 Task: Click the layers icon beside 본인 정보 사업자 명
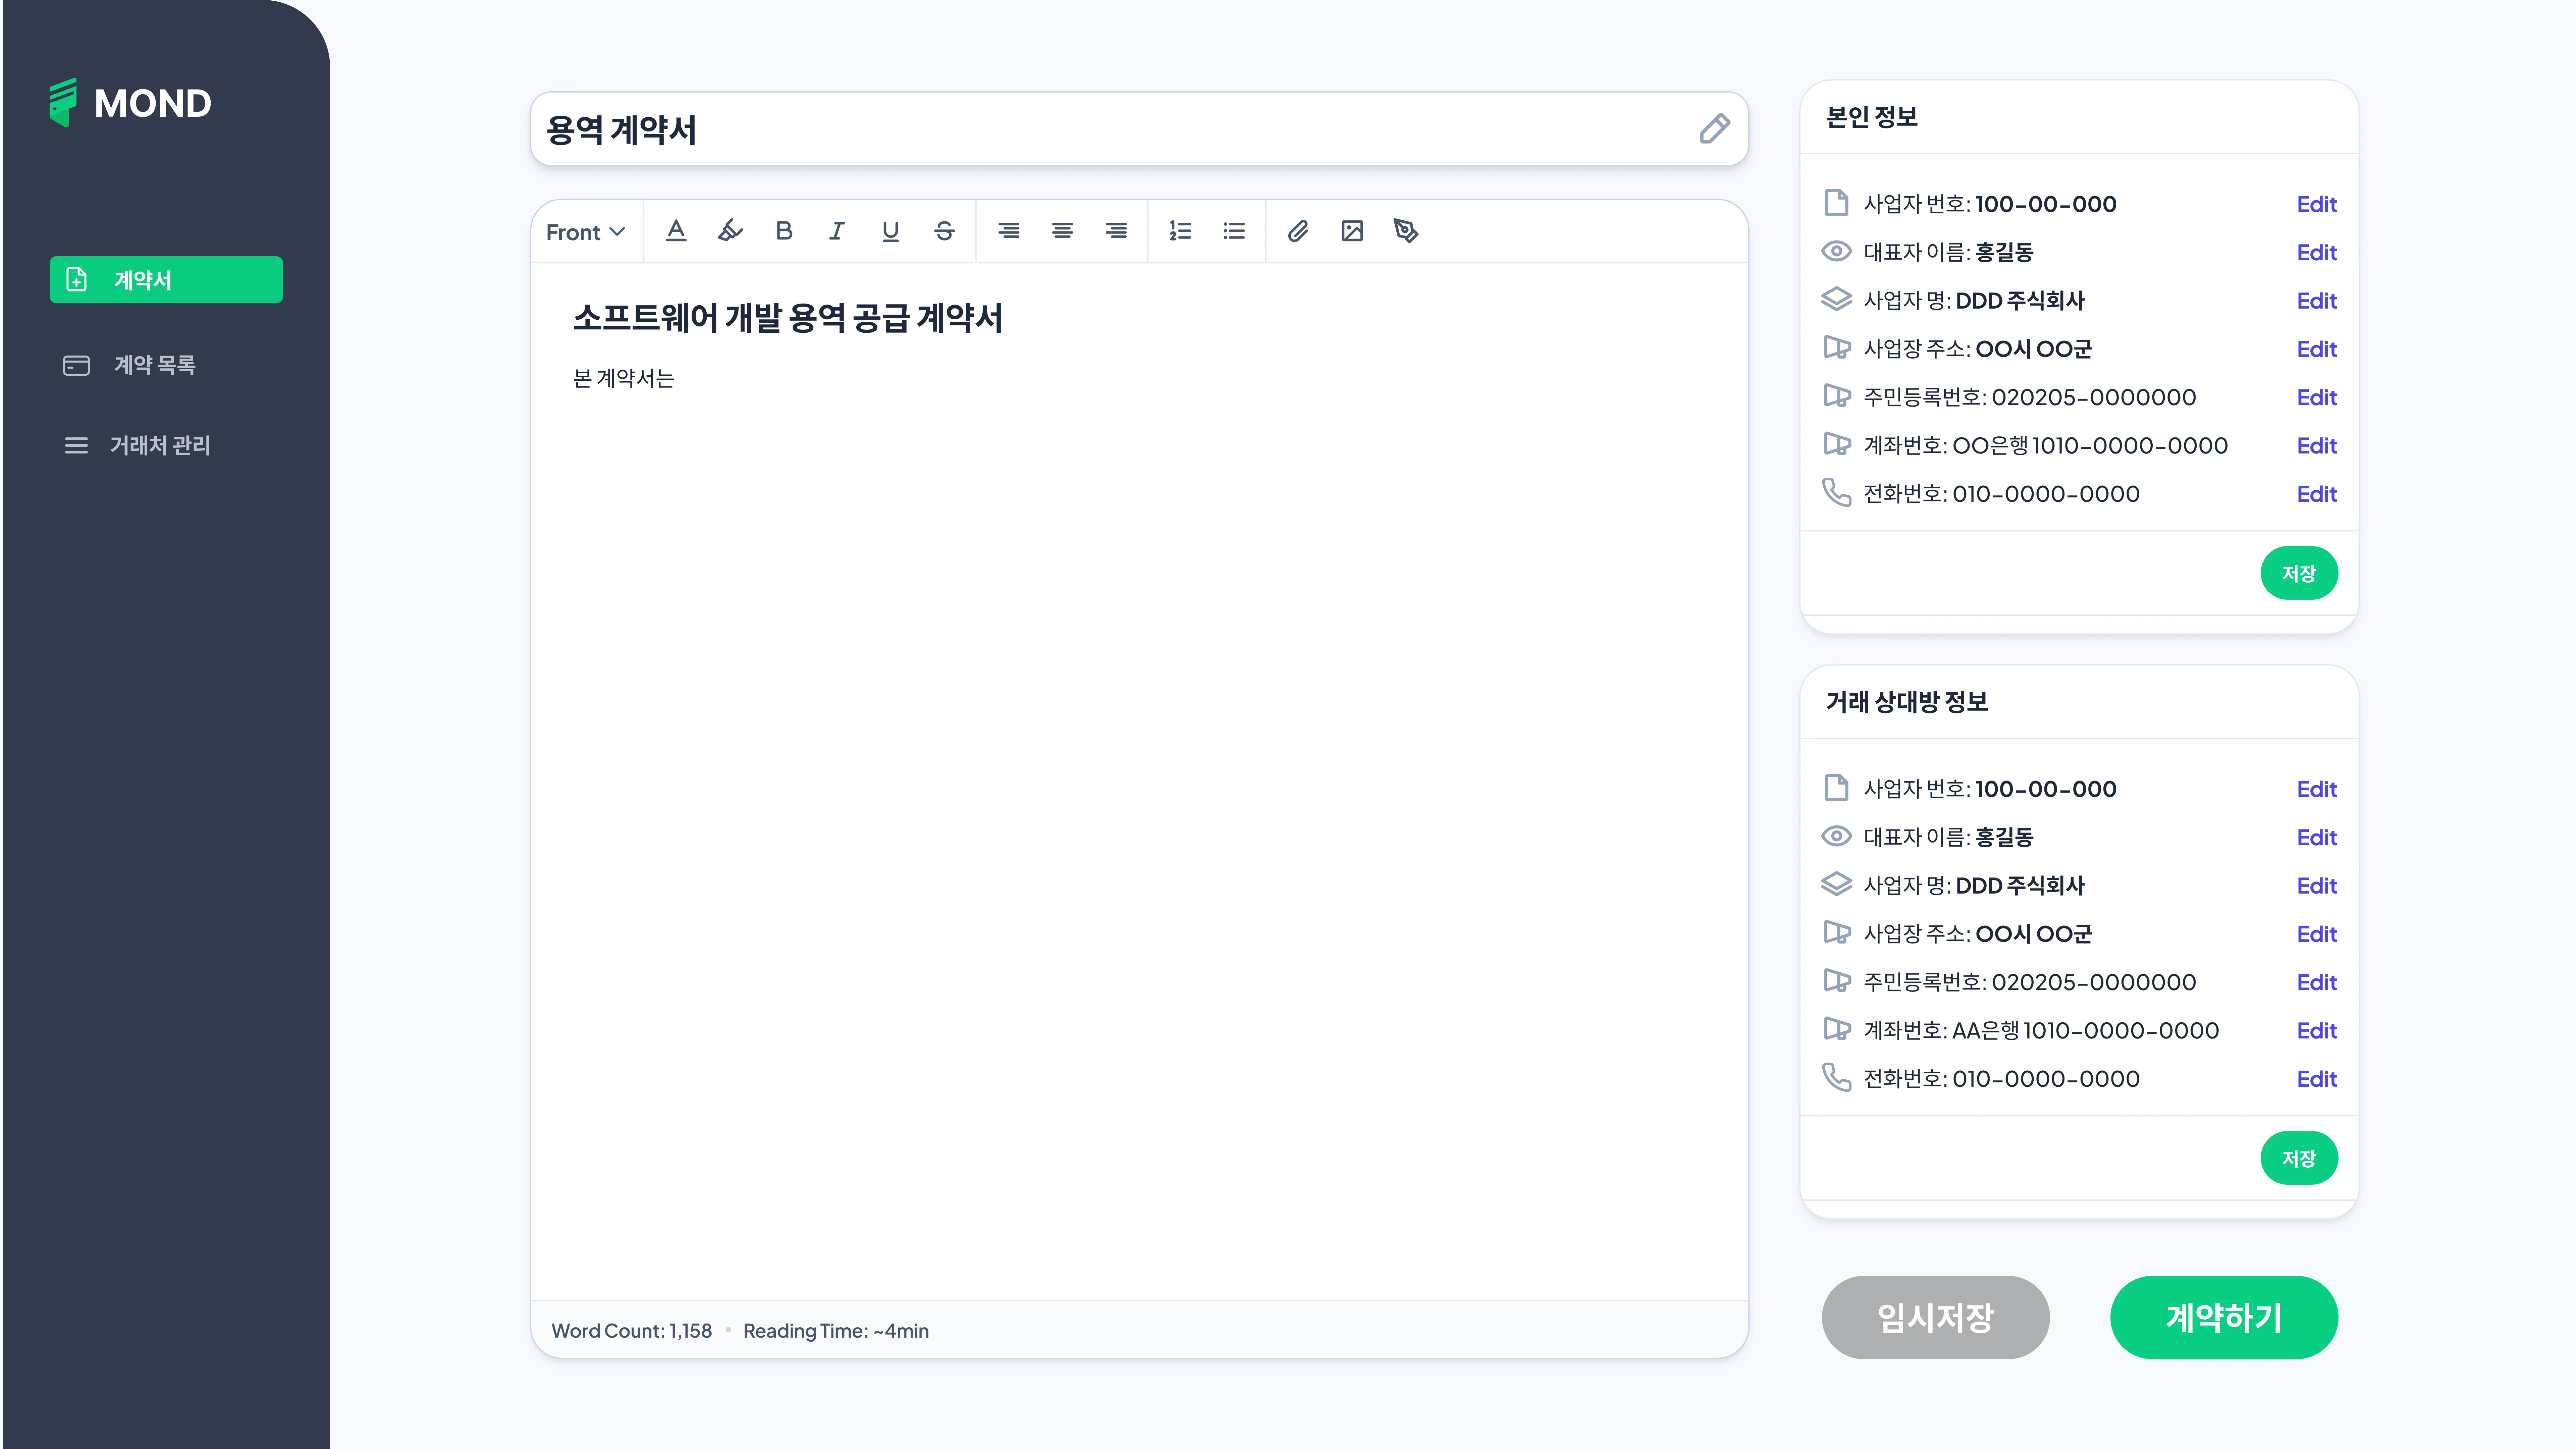1836,299
